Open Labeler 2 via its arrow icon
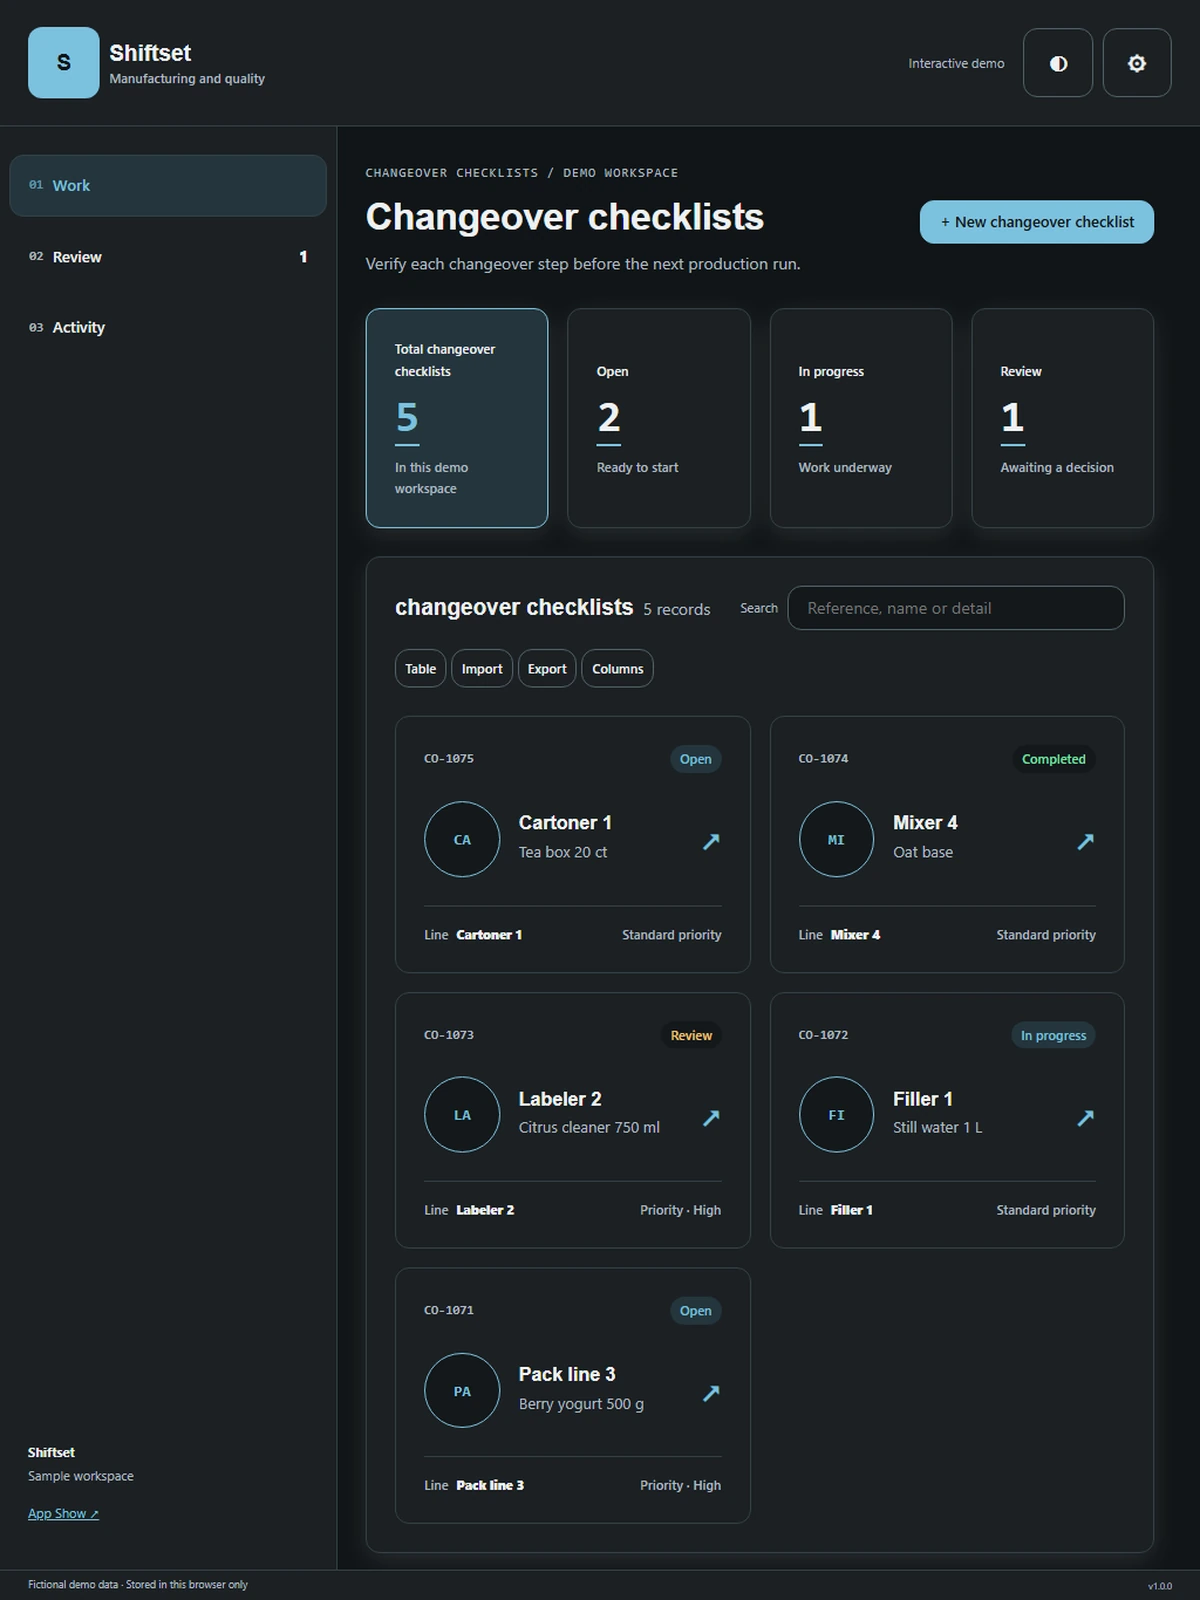Image resolution: width=1200 pixels, height=1600 pixels. pos(711,1117)
